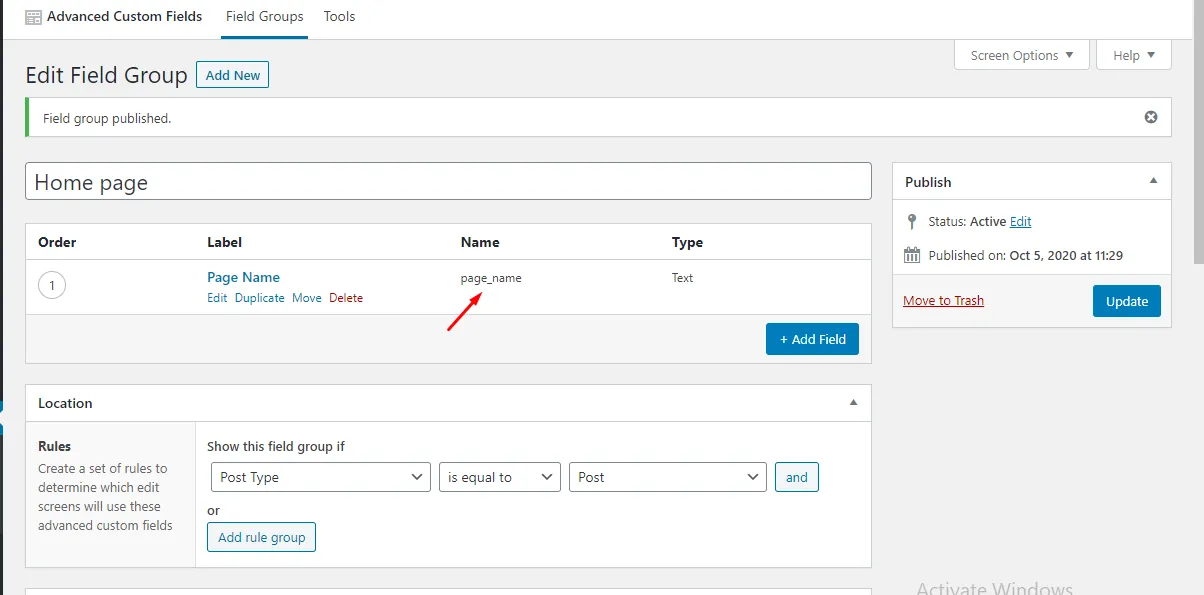This screenshot has height=595, width=1204.
Task: Click the calendar icon beside Published on date
Action: (x=911, y=254)
